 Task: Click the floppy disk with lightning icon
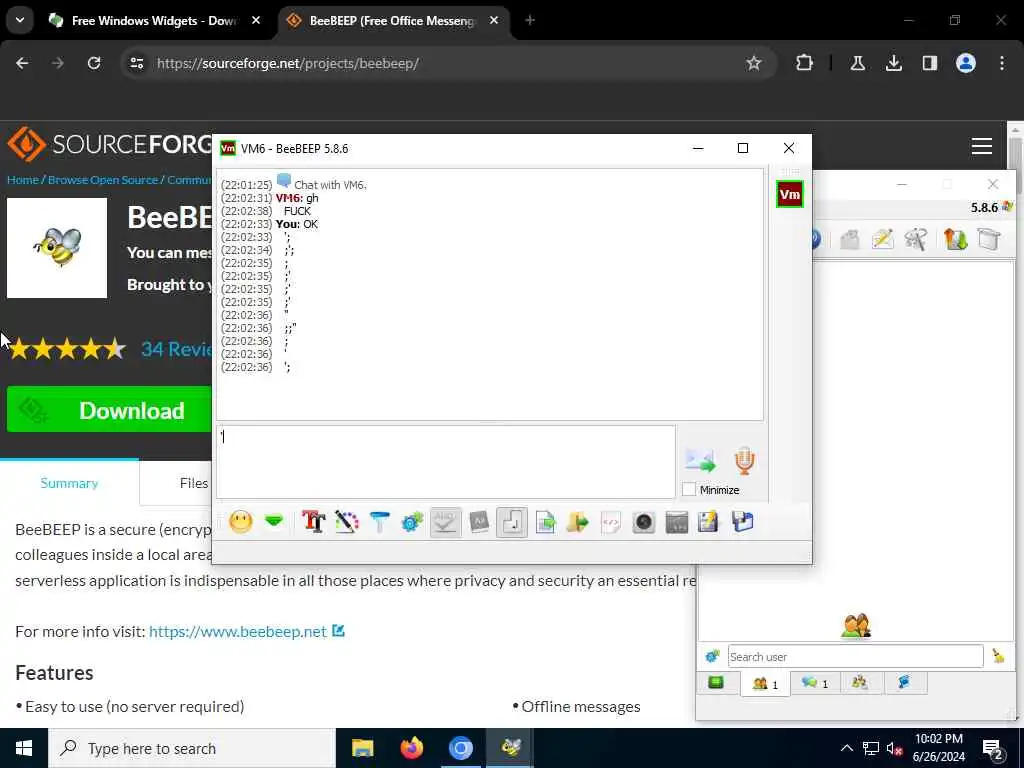[x=709, y=522]
